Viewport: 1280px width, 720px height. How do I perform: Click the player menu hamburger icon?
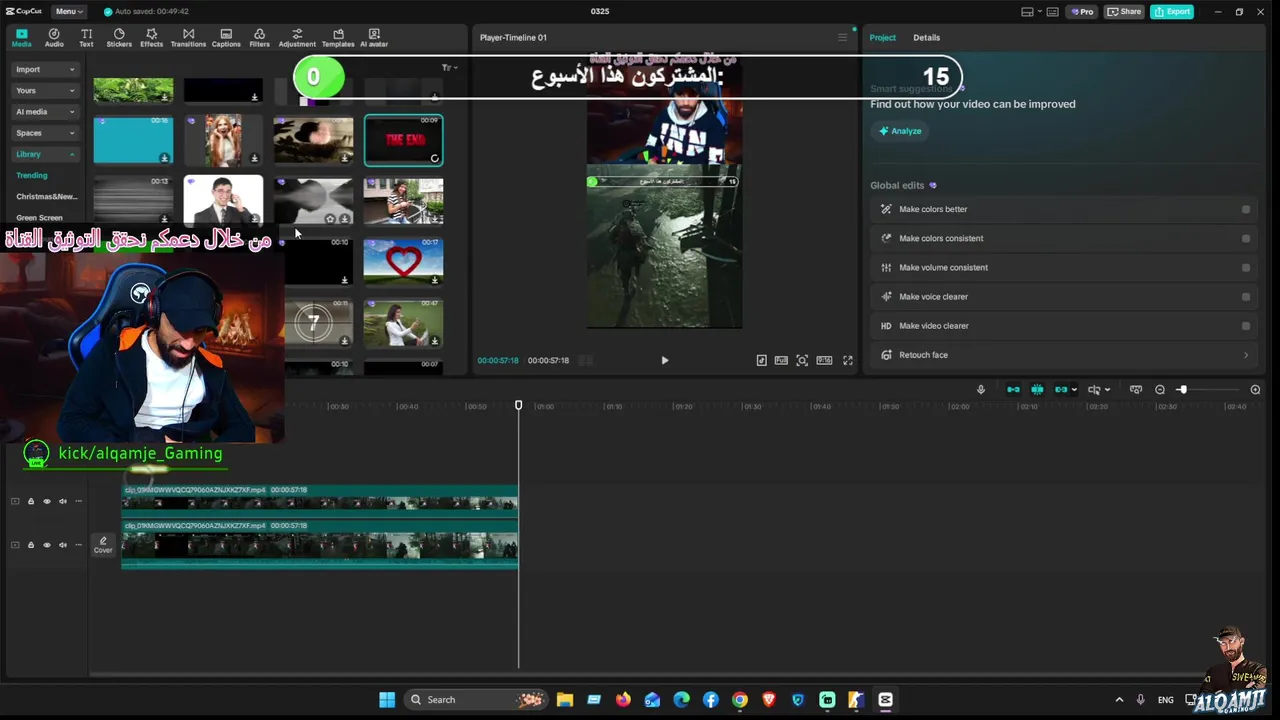pos(842,37)
